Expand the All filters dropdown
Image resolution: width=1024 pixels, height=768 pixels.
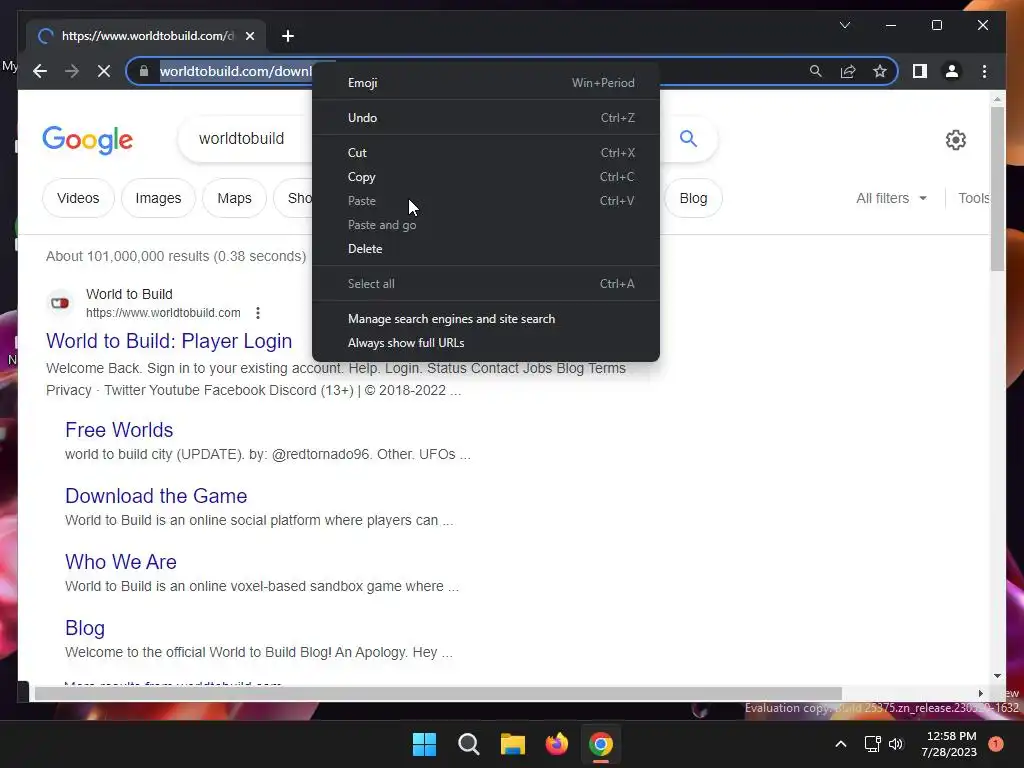pyautogui.click(x=891, y=198)
